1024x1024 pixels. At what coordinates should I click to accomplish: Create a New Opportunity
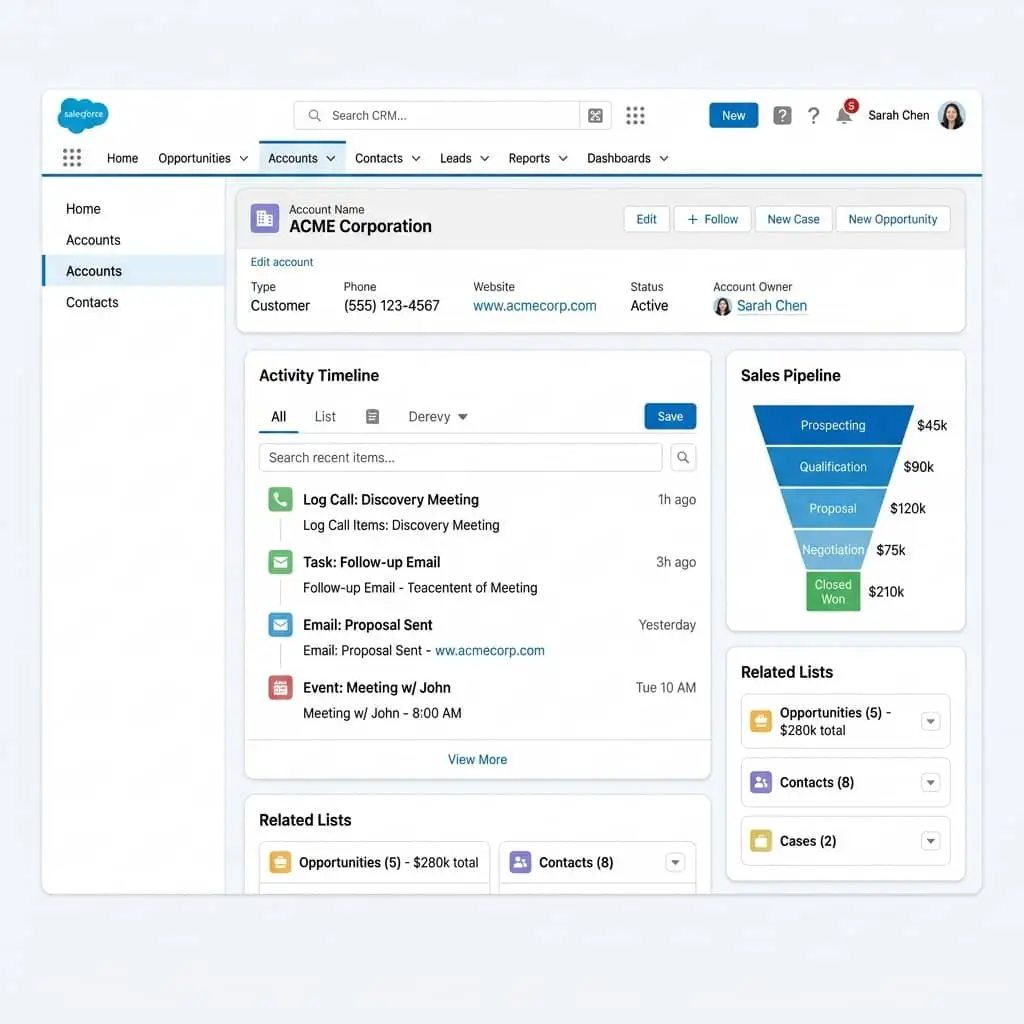click(892, 219)
